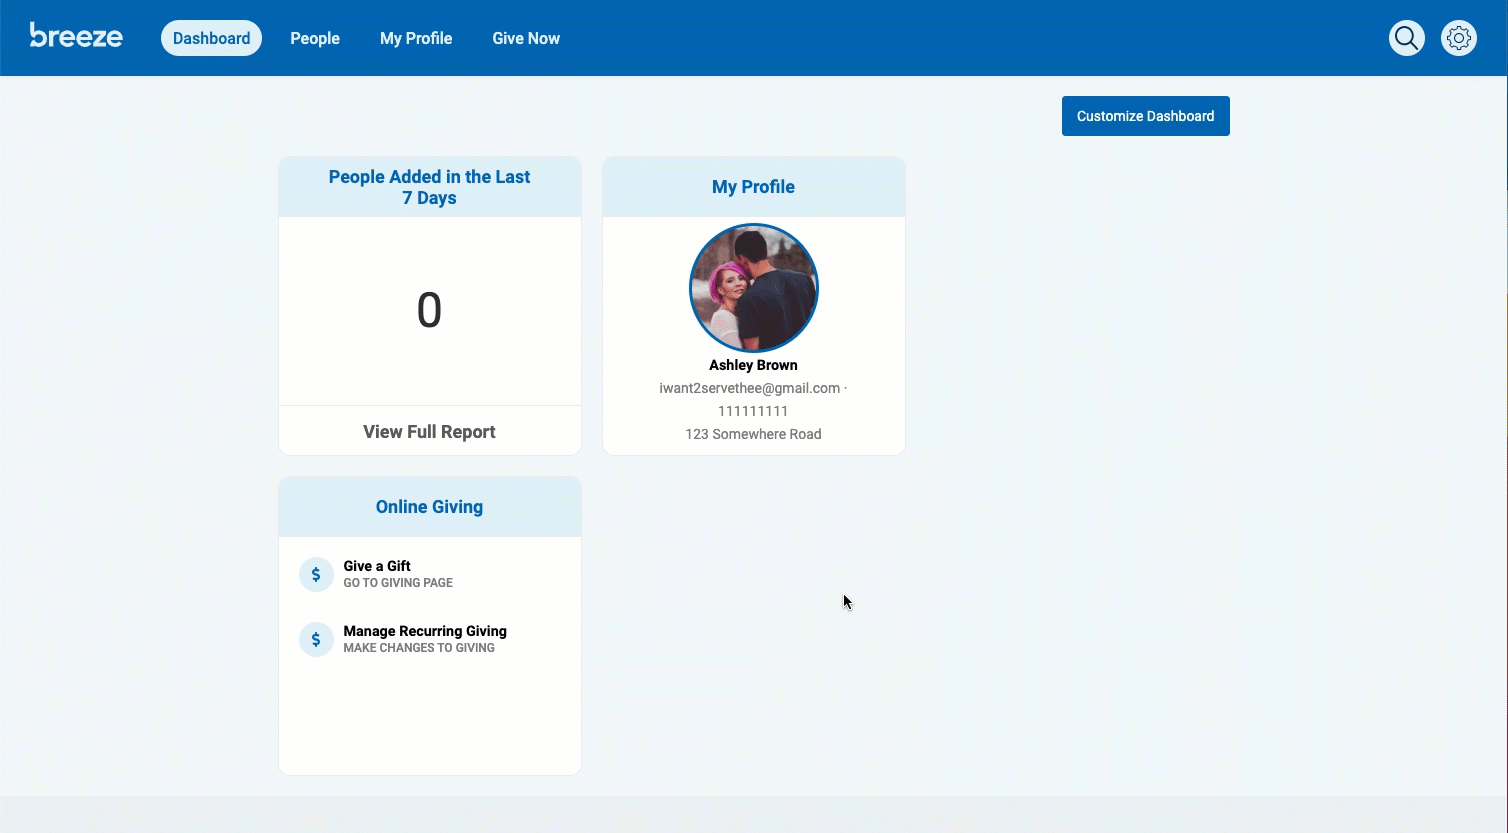This screenshot has height=833, width=1508.
Task: Click the breeze logo
Action: (x=76, y=37)
